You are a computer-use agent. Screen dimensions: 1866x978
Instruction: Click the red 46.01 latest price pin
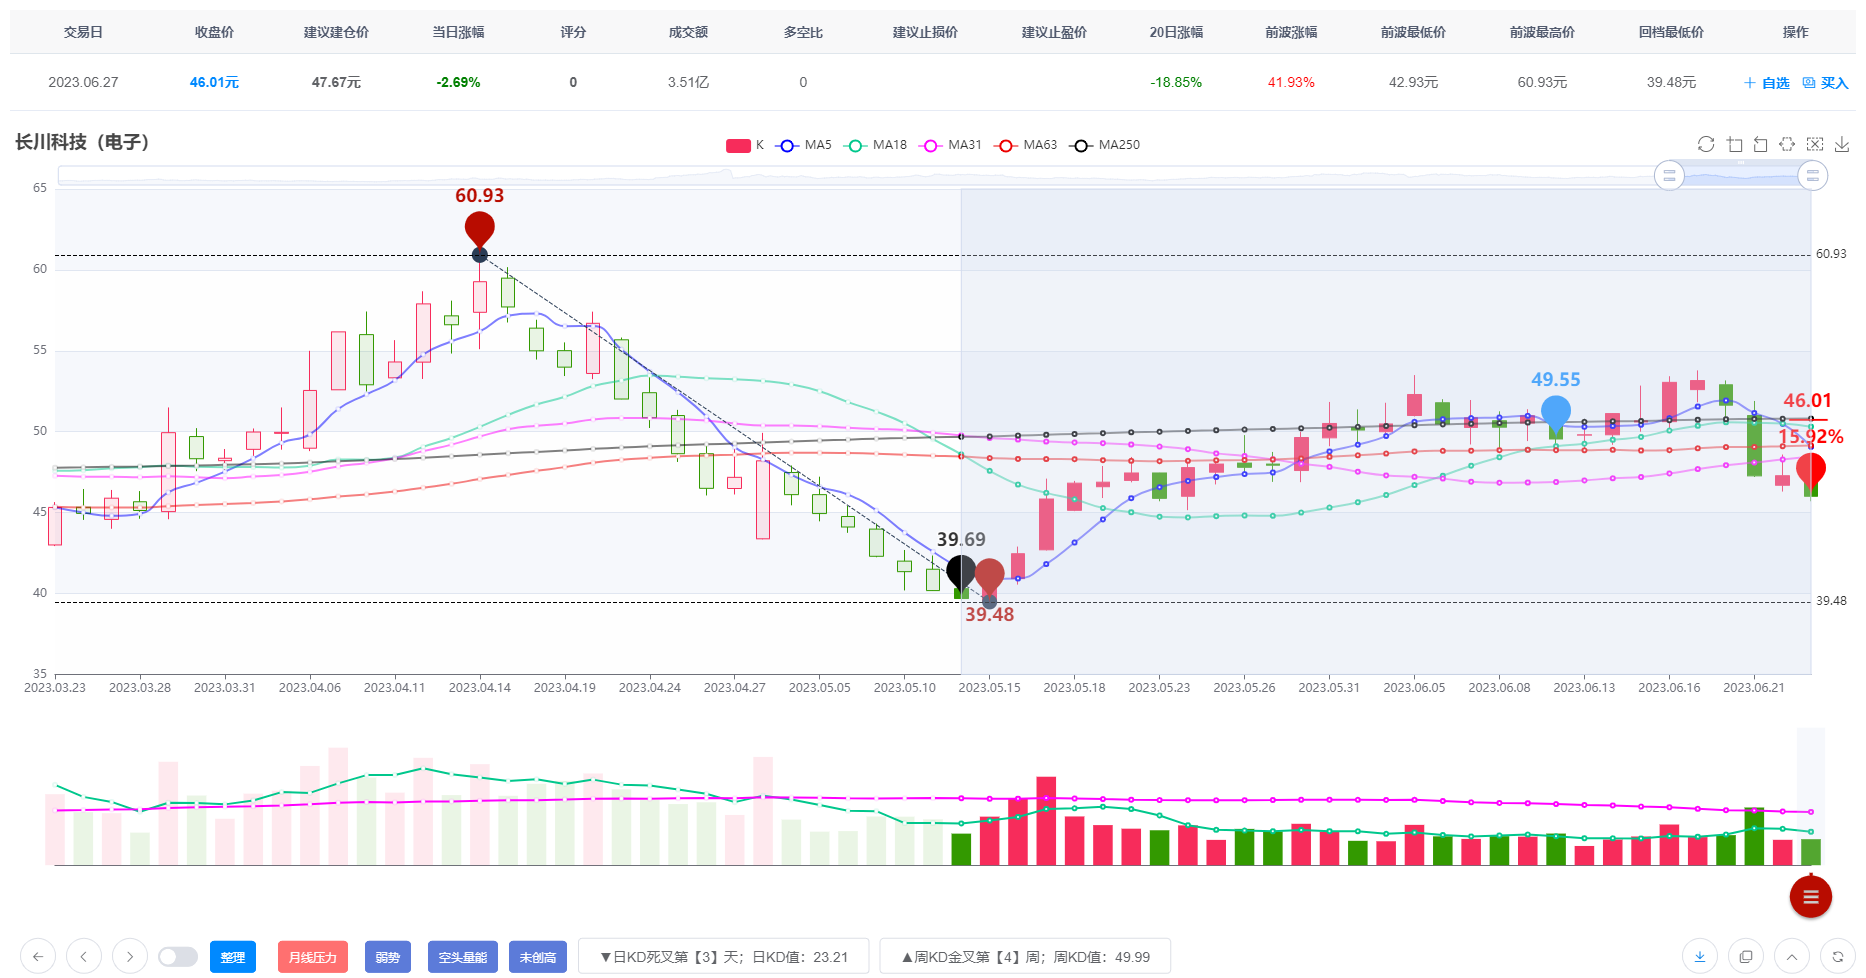1811,470
